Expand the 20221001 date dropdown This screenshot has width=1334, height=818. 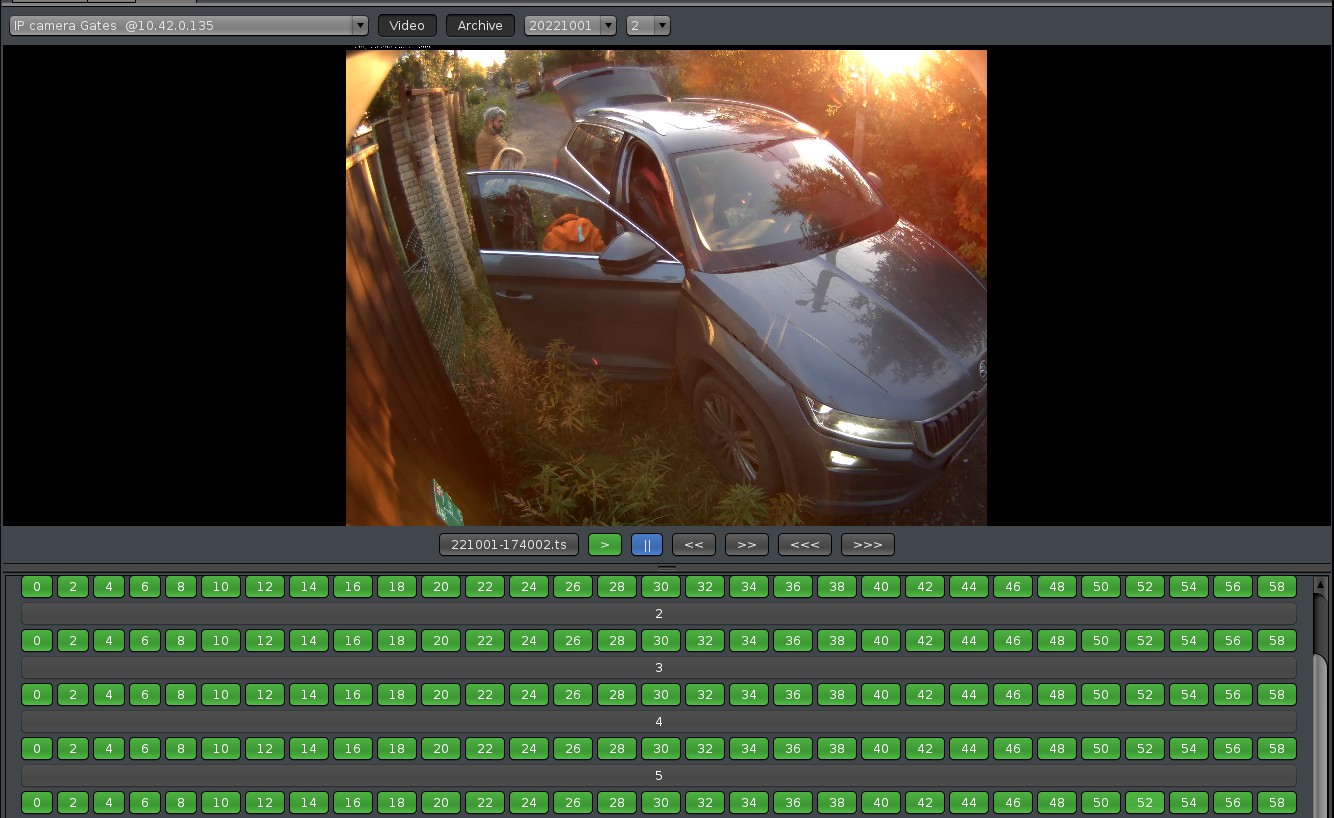point(570,26)
